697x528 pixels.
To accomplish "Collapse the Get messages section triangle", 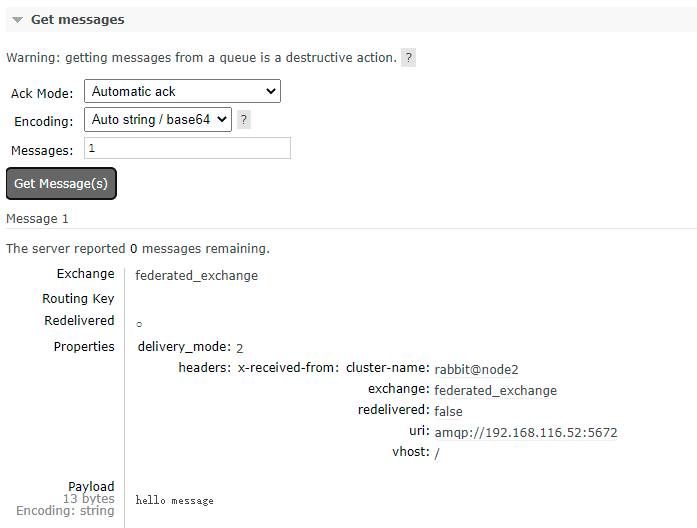I will [17, 20].
